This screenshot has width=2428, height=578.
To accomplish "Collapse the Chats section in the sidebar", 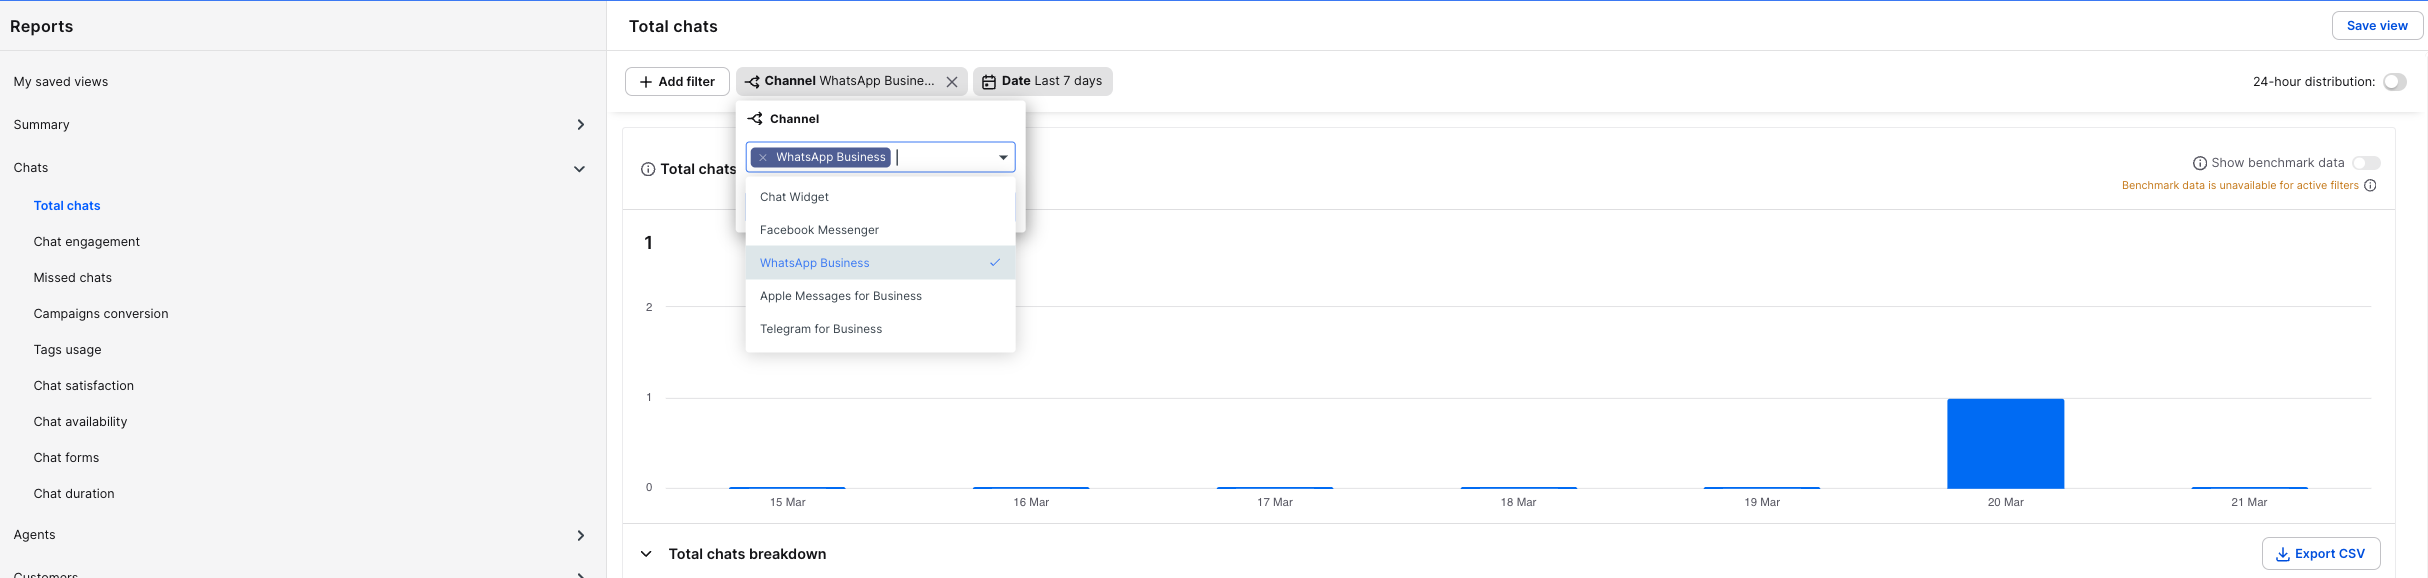I will point(579,169).
